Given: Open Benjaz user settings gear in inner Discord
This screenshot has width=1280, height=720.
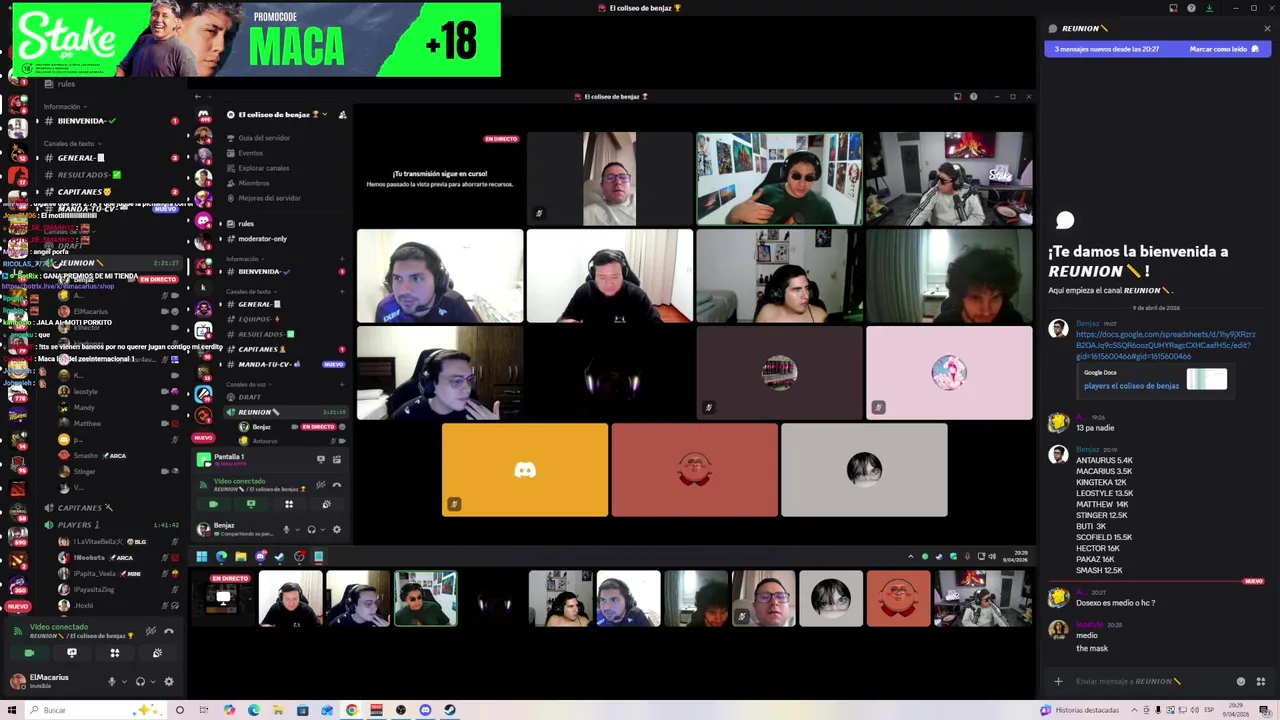Looking at the screenshot, I should pos(337,529).
